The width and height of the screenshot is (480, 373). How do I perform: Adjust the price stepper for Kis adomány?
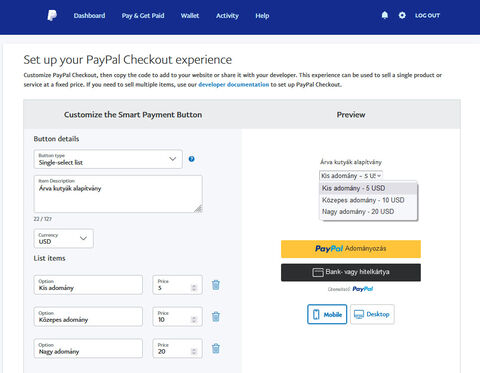pos(194,287)
